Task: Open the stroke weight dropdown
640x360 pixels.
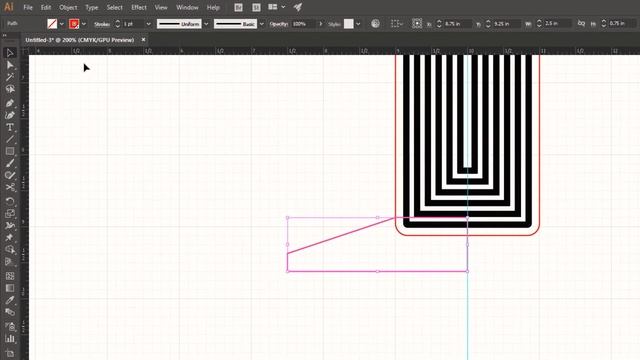Action: pos(148,24)
